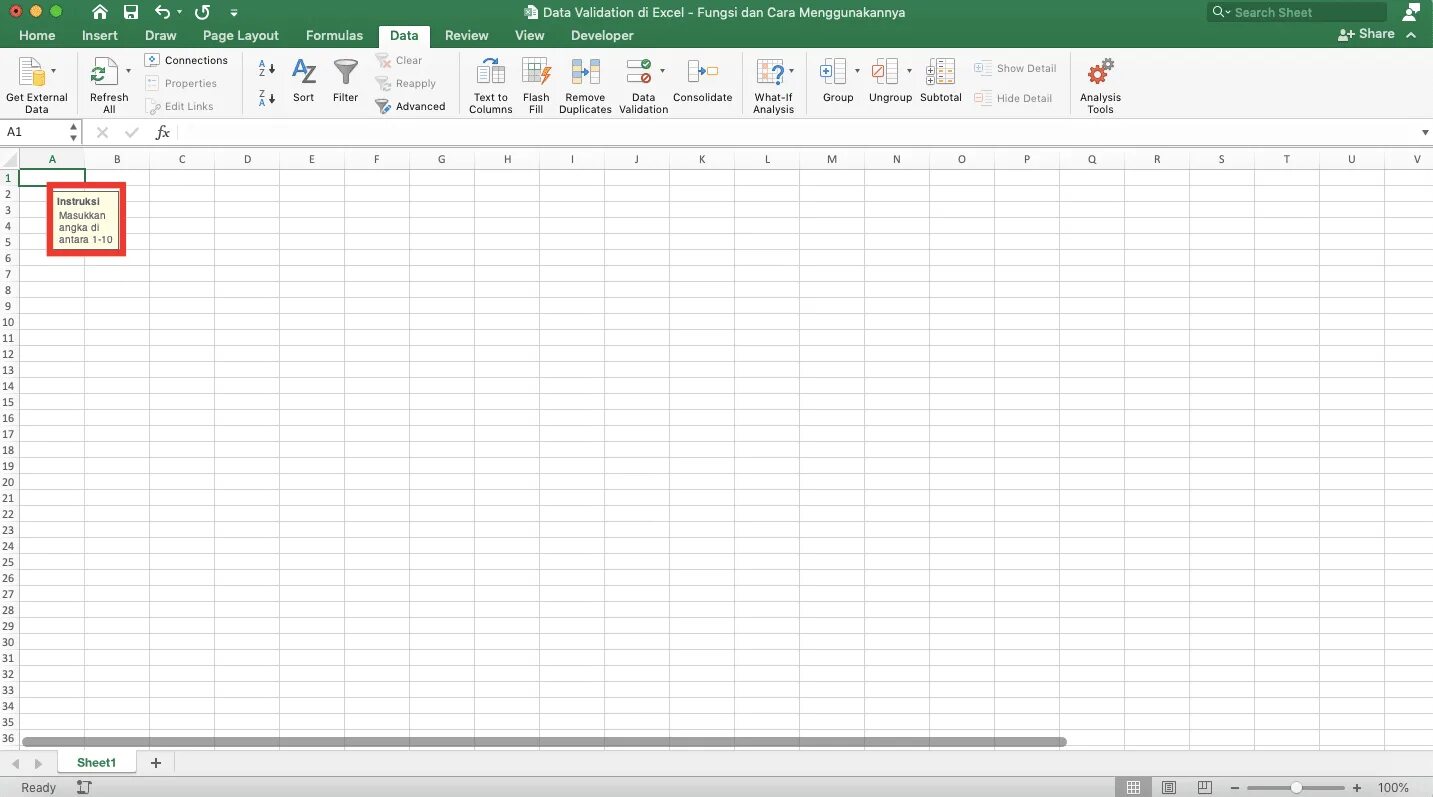Click Refresh All icon
The image size is (1433, 797).
tap(104, 72)
